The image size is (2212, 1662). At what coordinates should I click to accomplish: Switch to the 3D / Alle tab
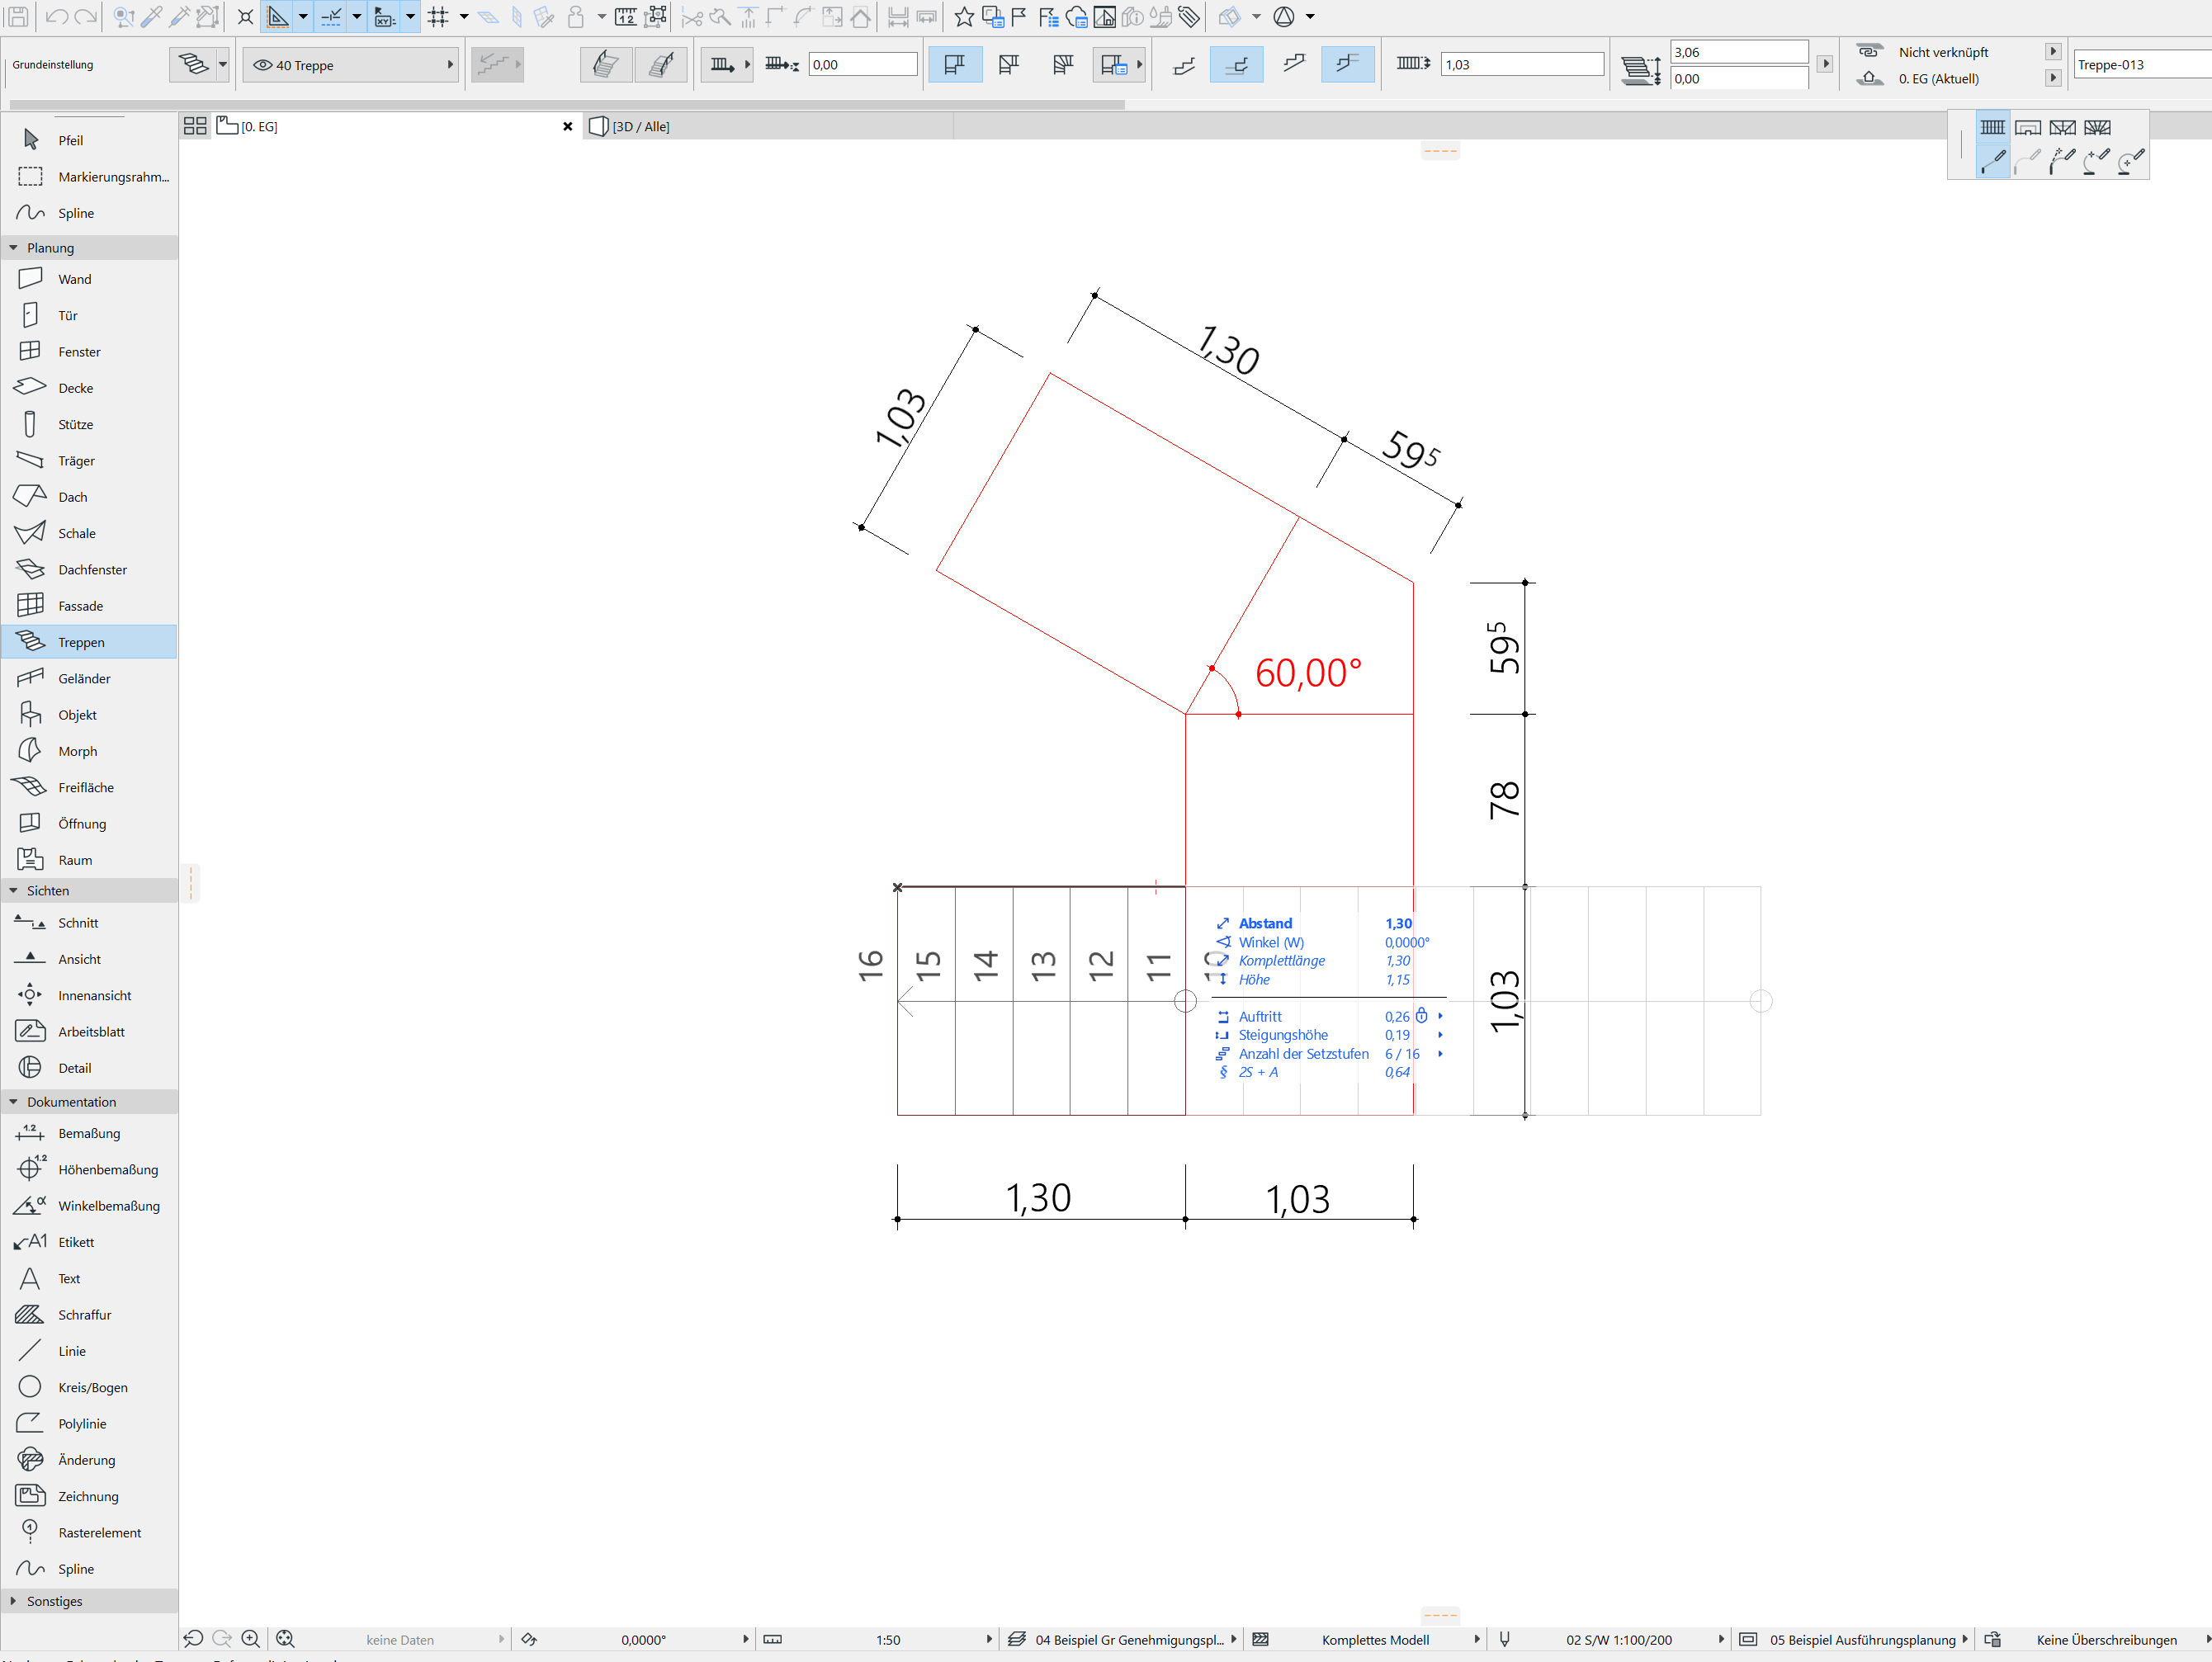click(640, 126)
